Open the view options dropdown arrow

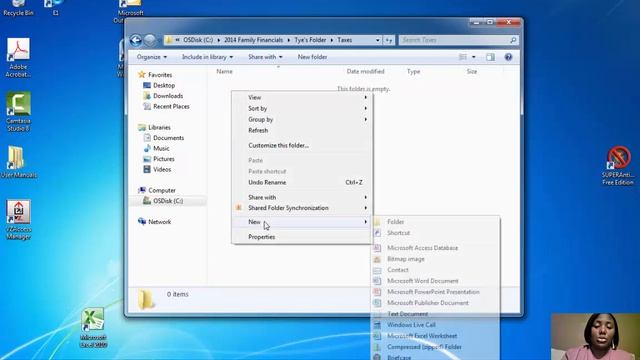click(473, 57)
